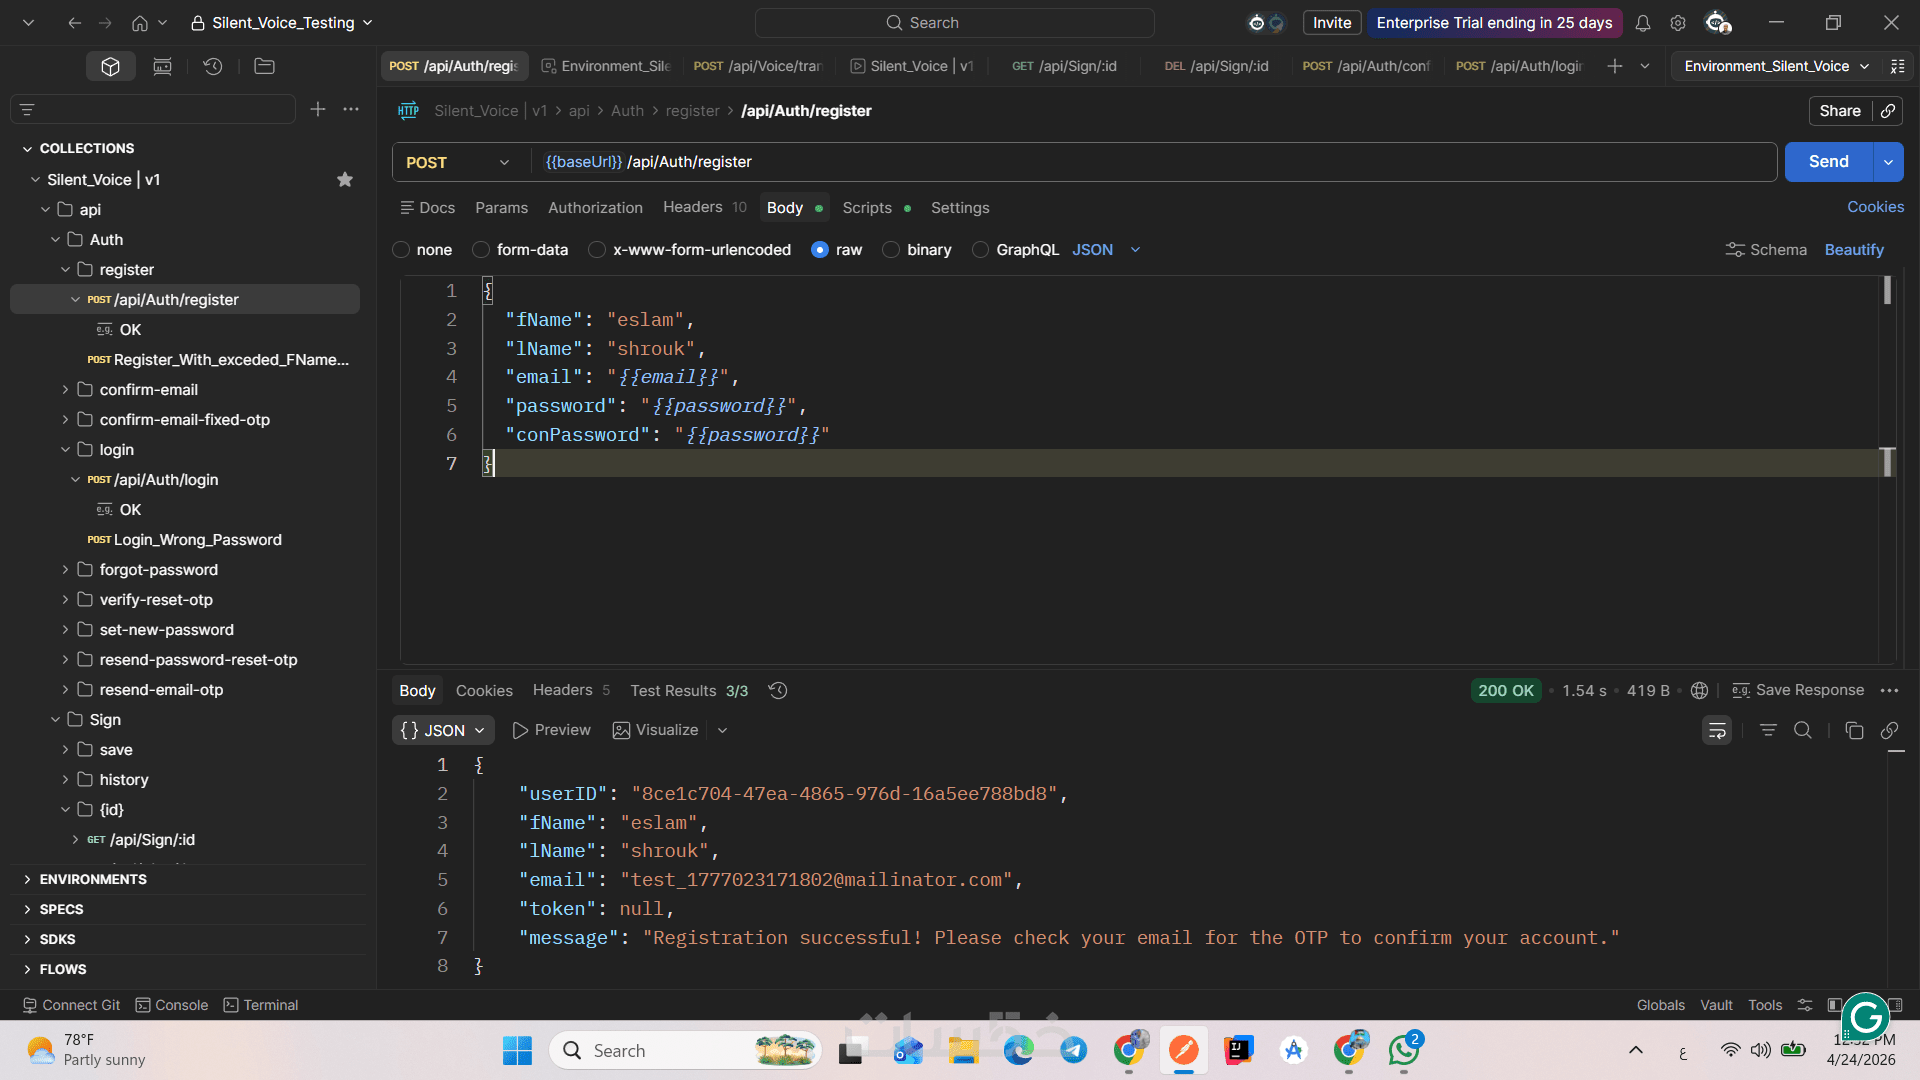This screenshot has width=1920, height=1080.
Task: Expand the forgot-password folder
Action: click(66, 570)
